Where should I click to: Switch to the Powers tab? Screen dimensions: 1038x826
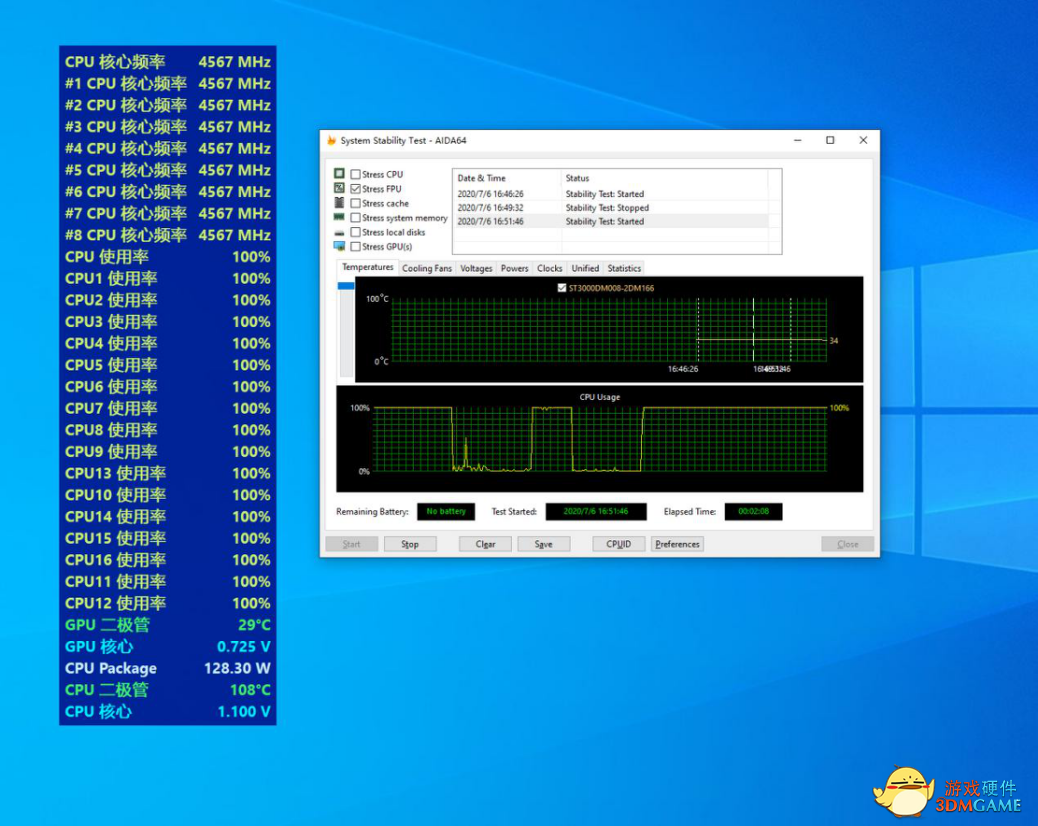(x=514, y=268)
